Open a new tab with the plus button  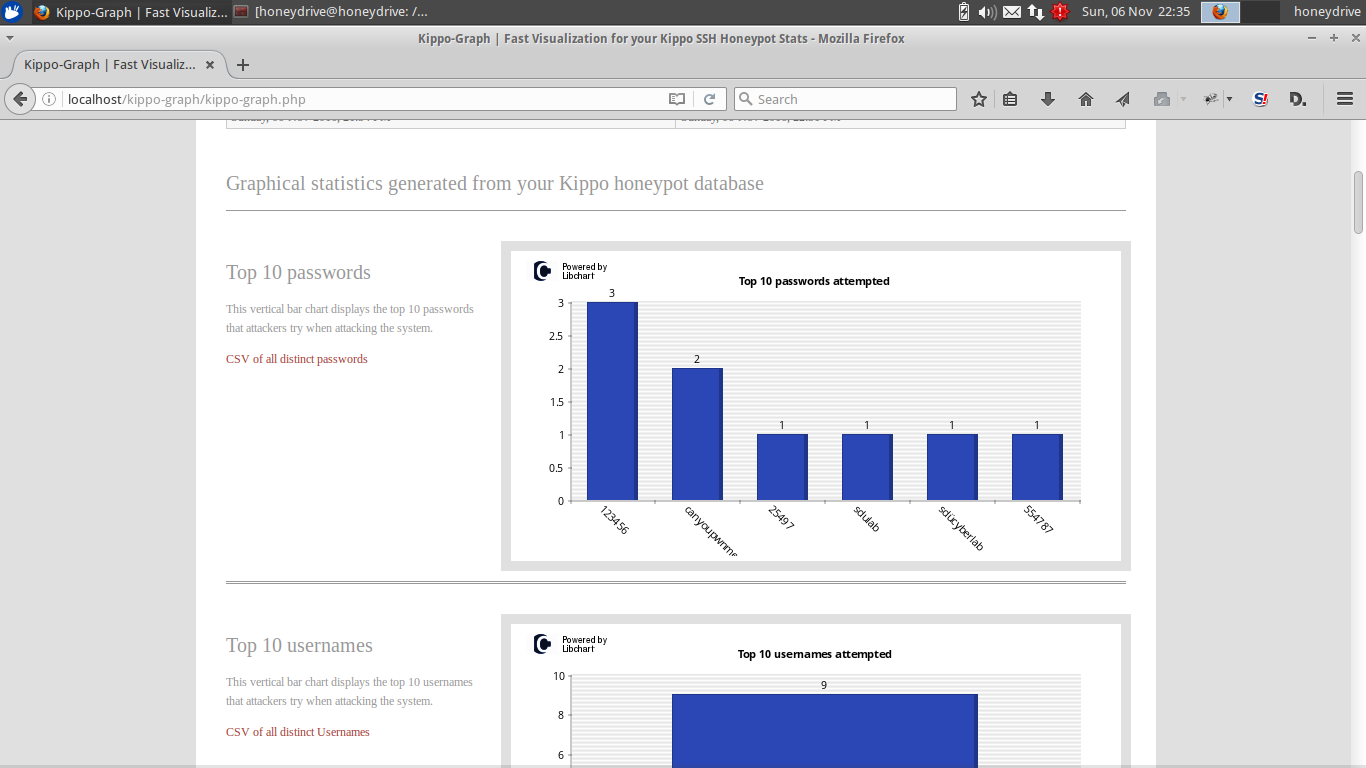click(x=242, y=65)
